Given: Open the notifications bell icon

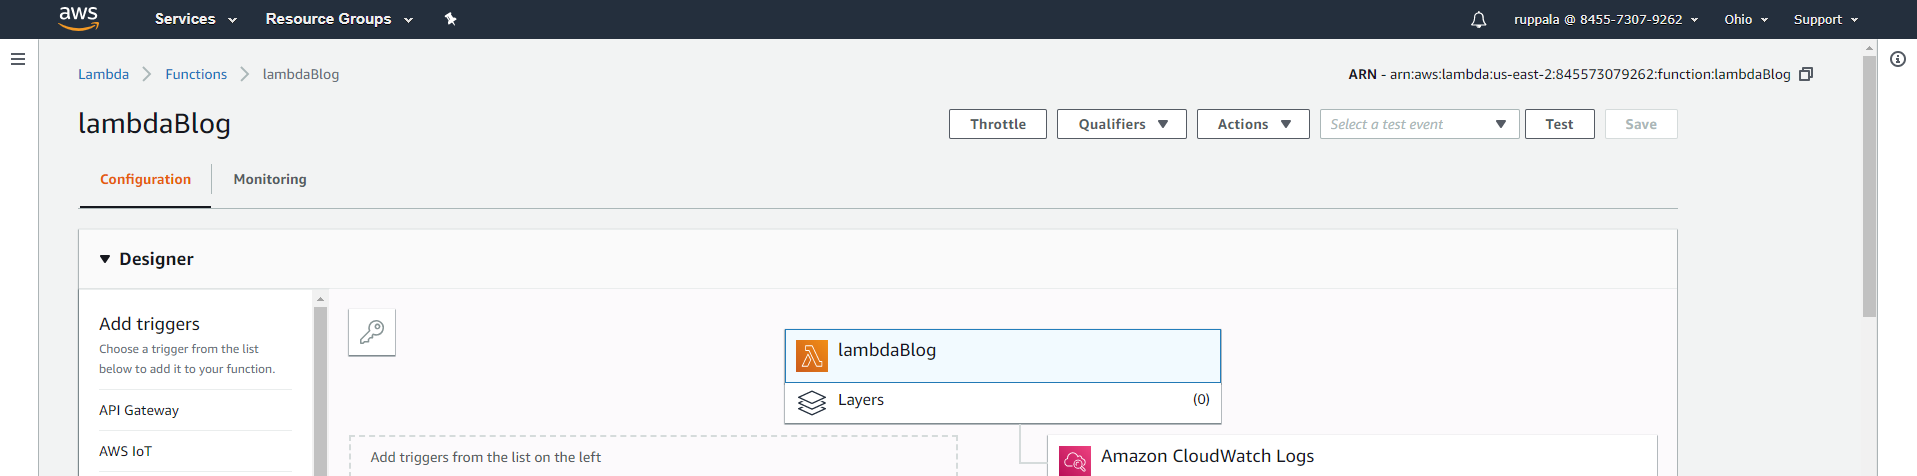Looking at the screenshot, I should point(1478,20).
